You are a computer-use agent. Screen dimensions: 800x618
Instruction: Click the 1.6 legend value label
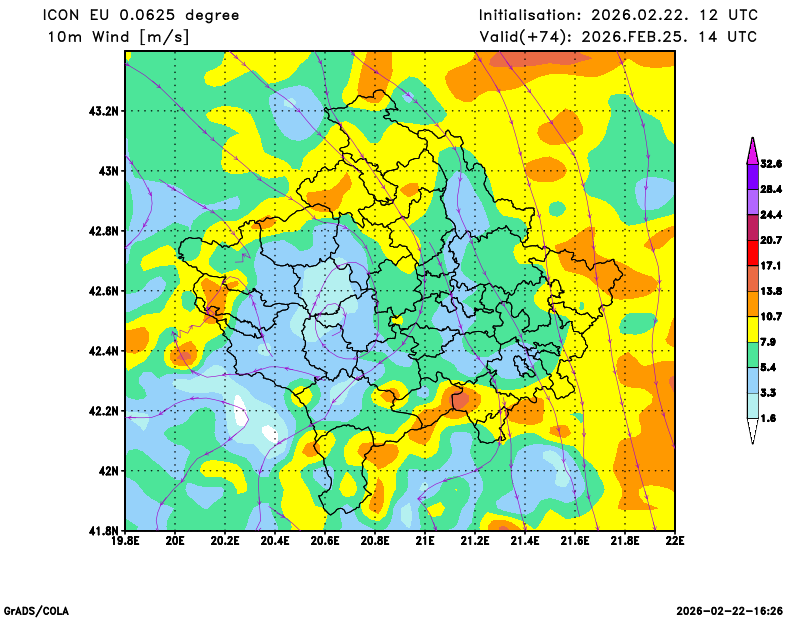tap(768, 419)
